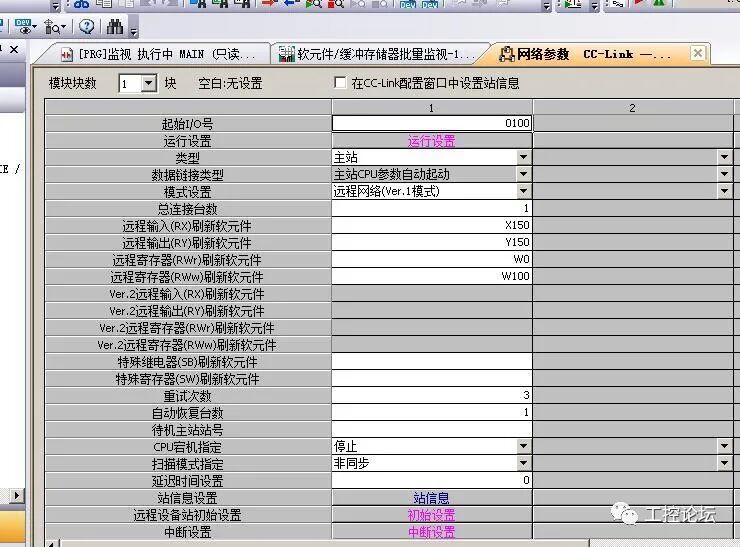
Task: Open 模式设置 dropdown in column 1
Action: coord(523,191)
